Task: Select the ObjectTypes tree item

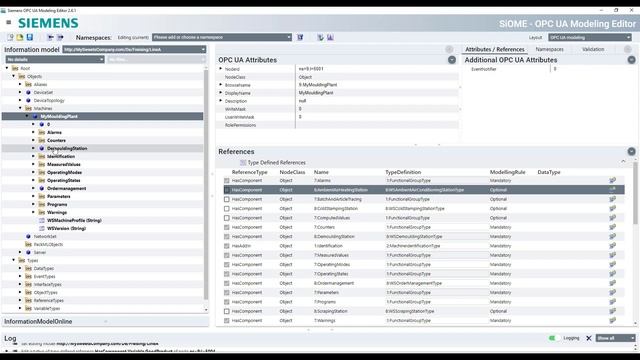Action: [46, 293]
